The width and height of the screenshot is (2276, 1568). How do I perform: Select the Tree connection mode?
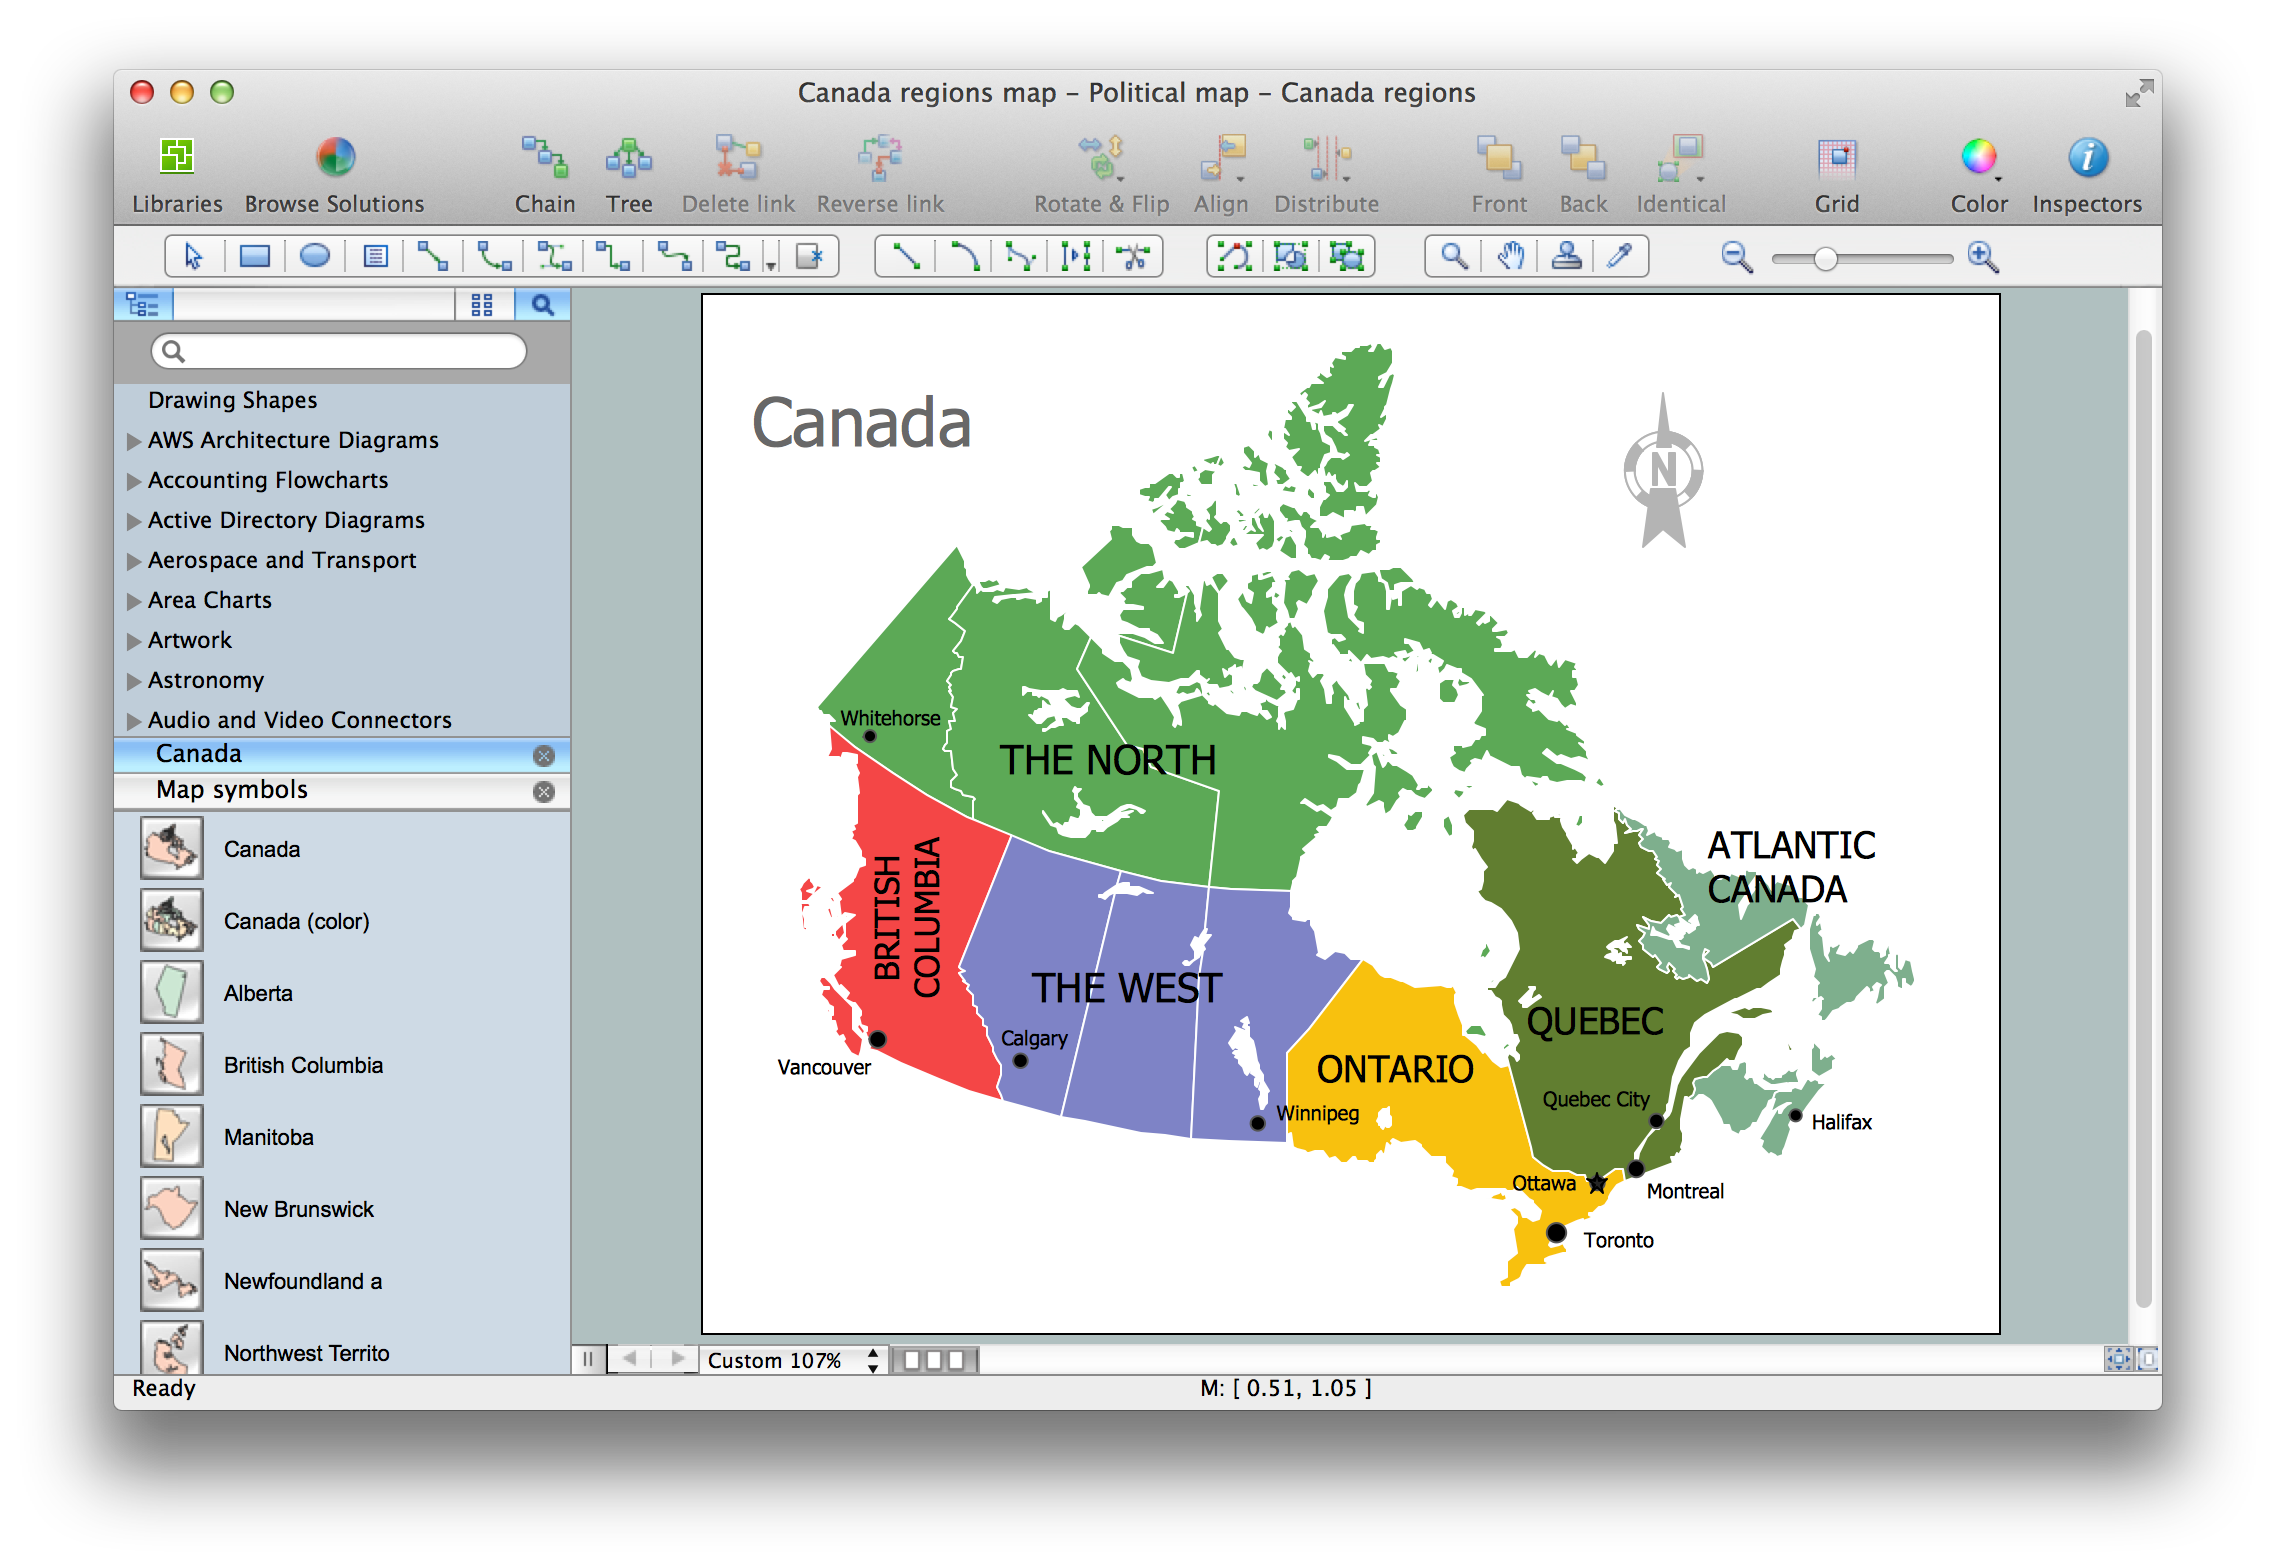(628, 158)
